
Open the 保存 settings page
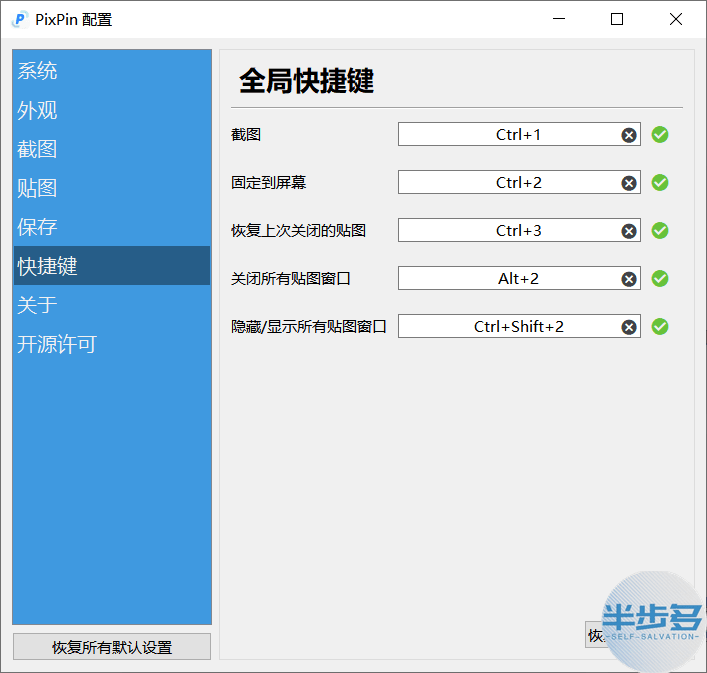112,227
